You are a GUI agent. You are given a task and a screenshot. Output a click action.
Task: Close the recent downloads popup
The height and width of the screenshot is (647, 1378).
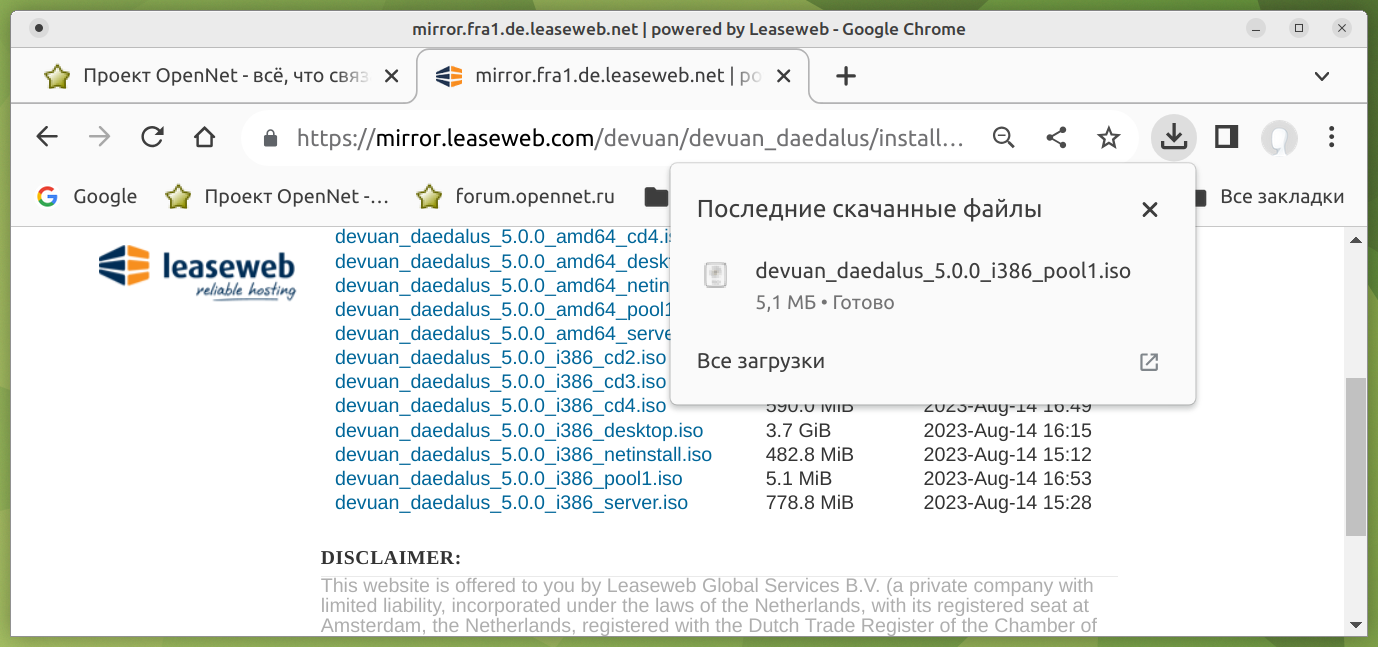[1150, 210]
